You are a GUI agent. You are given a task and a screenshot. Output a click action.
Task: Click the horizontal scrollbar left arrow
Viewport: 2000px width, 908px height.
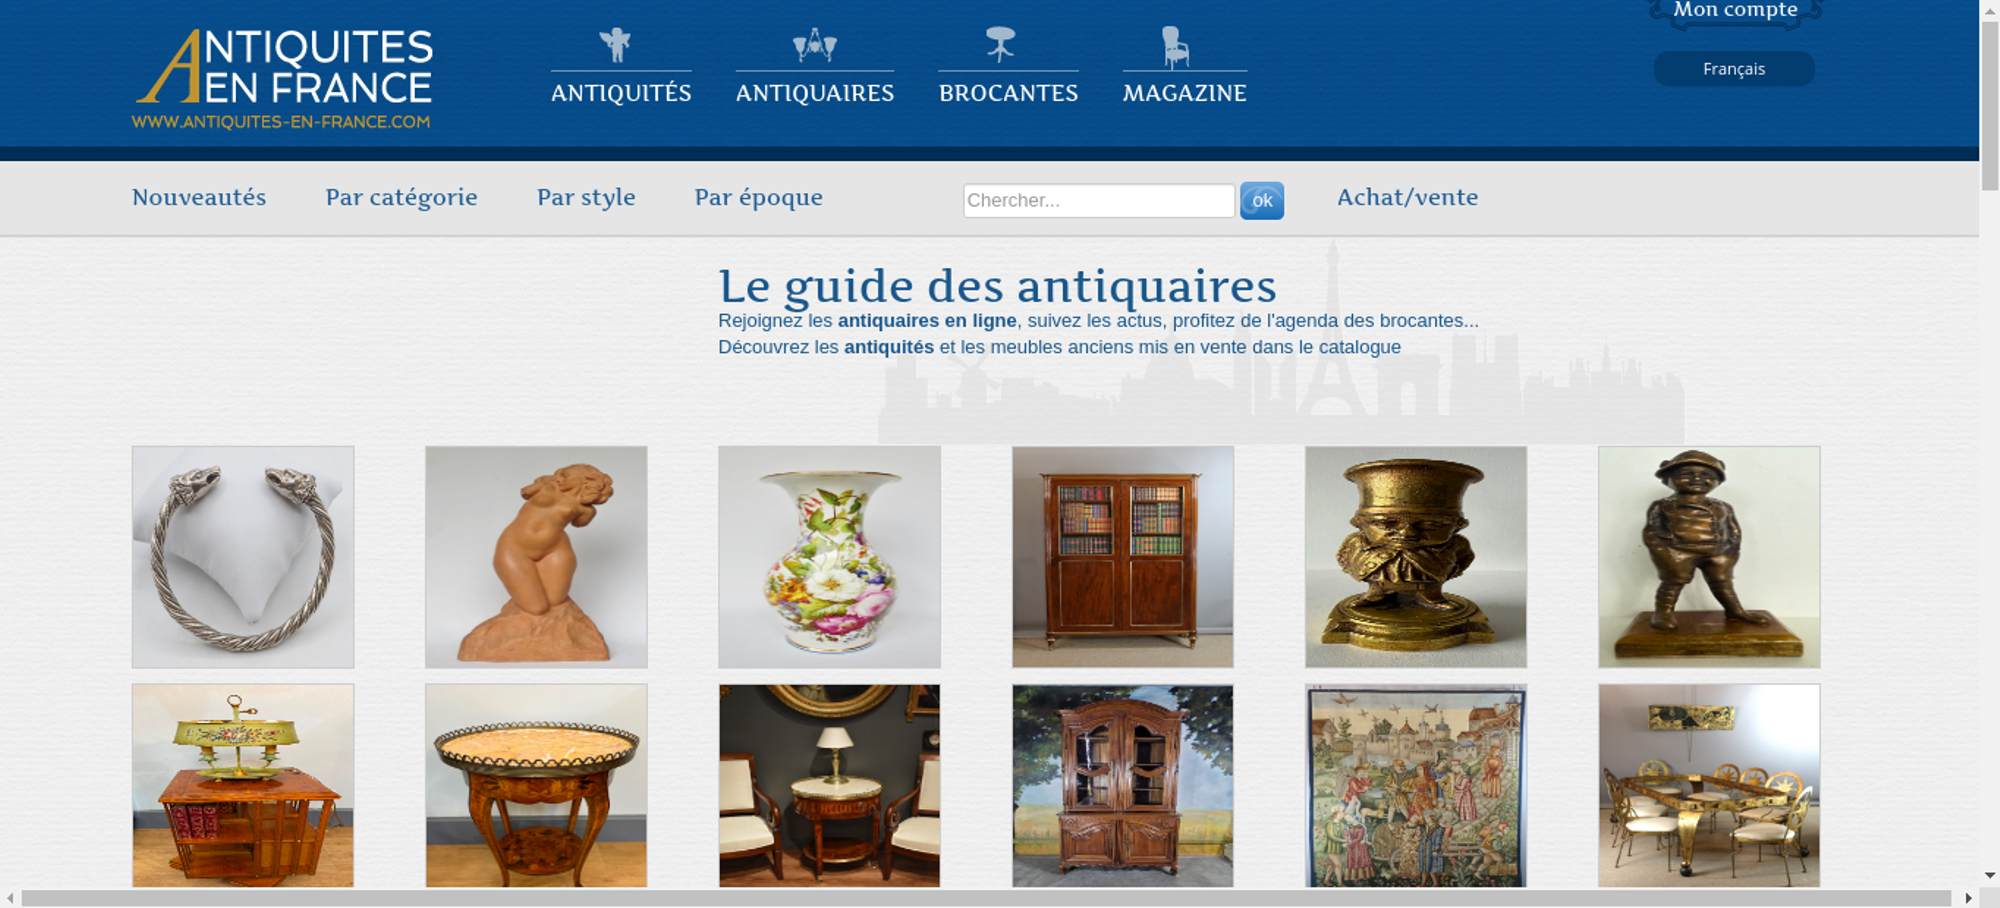point(10,898)
